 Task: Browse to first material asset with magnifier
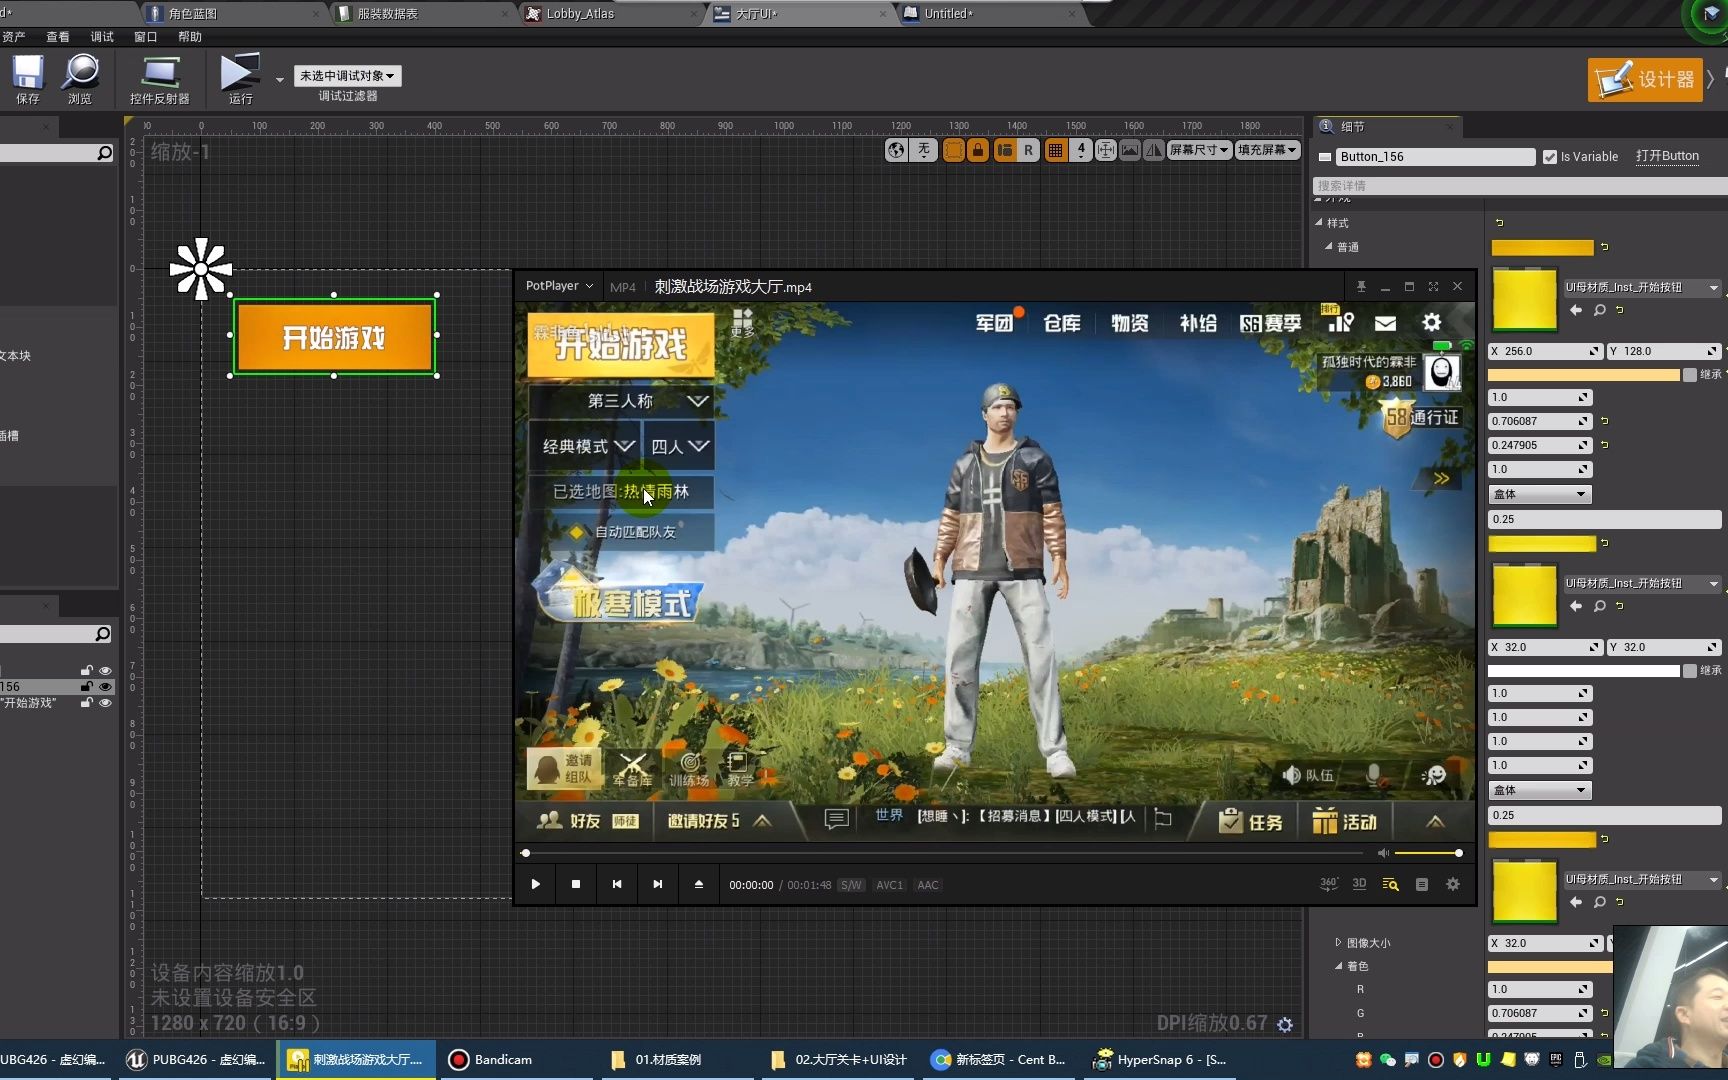pos(1599,310)
